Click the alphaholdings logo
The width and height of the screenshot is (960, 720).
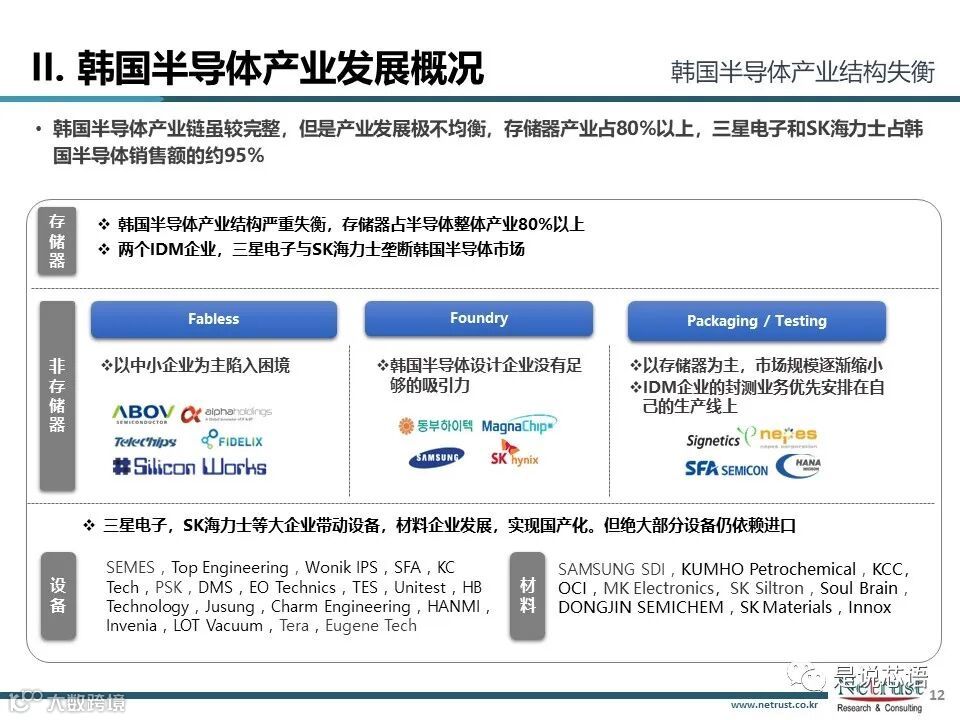click(x=227, y=414)
